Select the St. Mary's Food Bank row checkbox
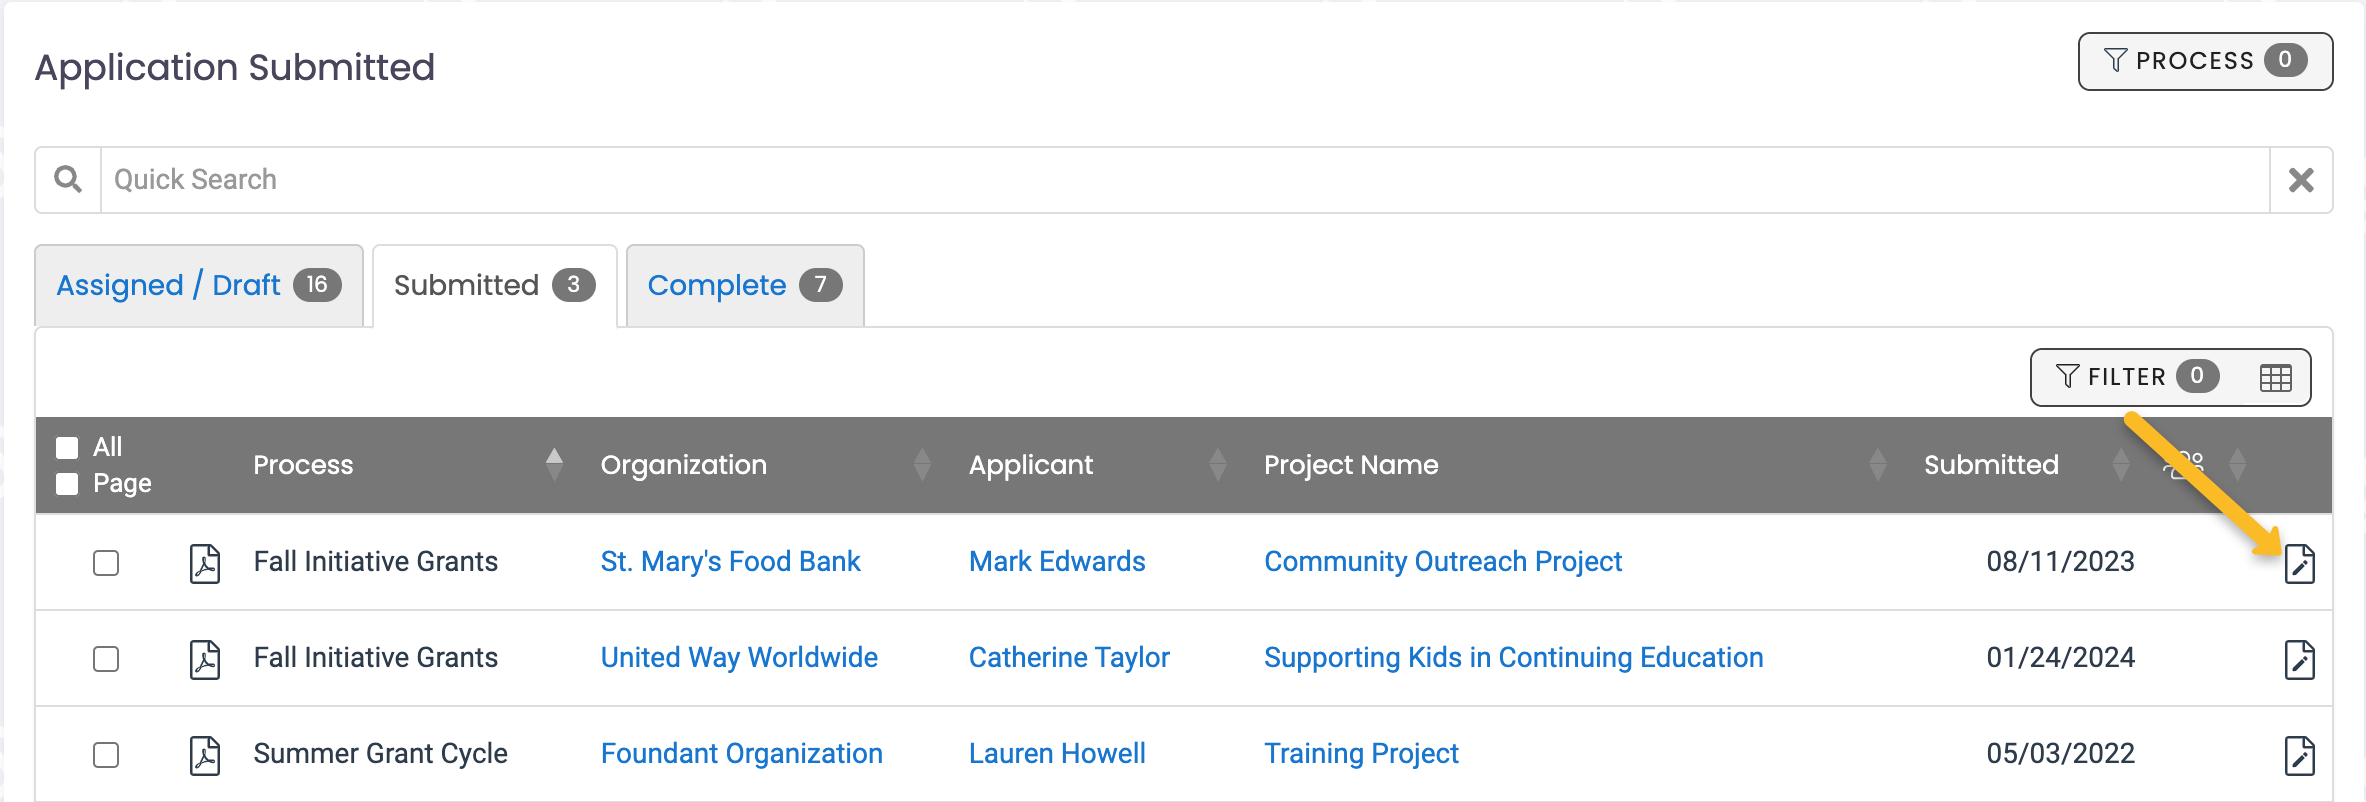Viewport: 2366px width, 802px height. 106,563
